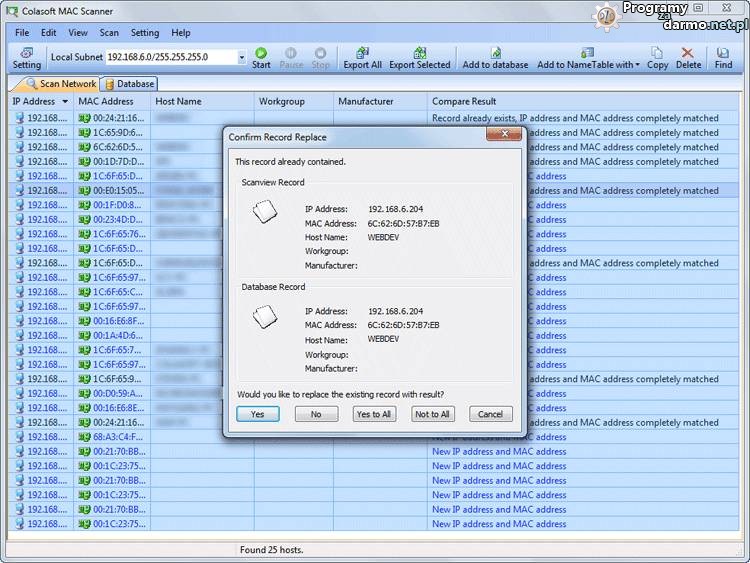
Task: Click the Delete toolbar icon
Action: [688, 58]
